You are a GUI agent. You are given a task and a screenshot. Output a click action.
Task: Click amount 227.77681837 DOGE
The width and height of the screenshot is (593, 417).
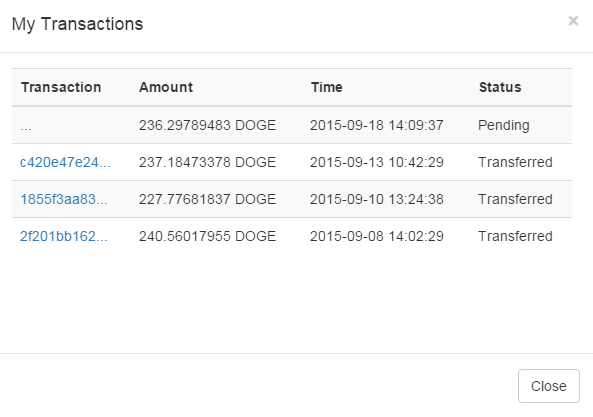[207, 199]
